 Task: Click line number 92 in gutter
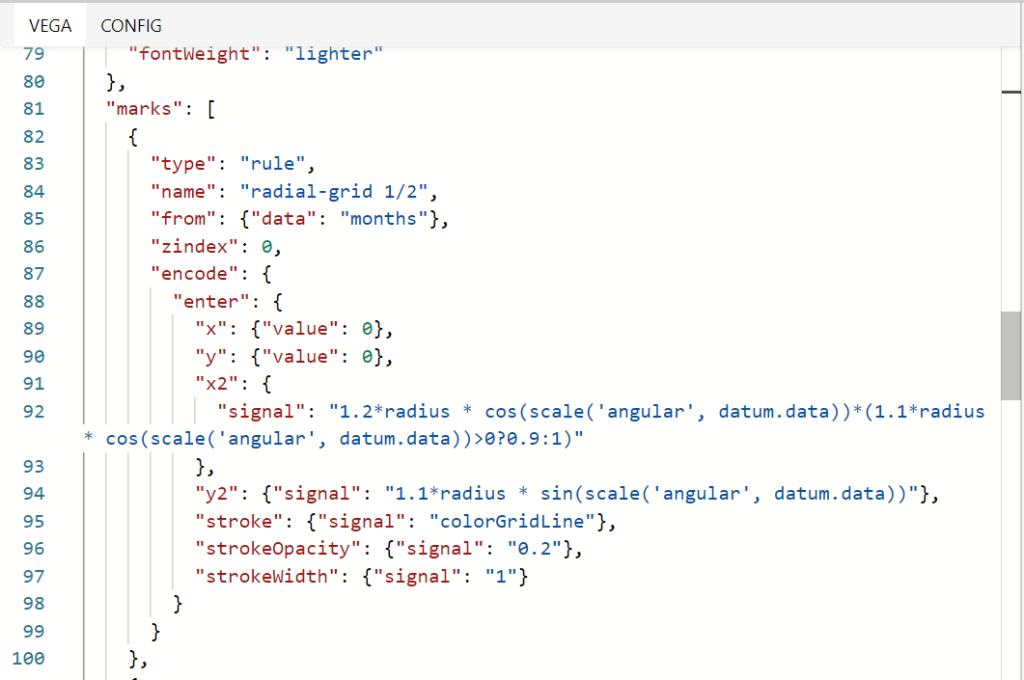[32, 411]
